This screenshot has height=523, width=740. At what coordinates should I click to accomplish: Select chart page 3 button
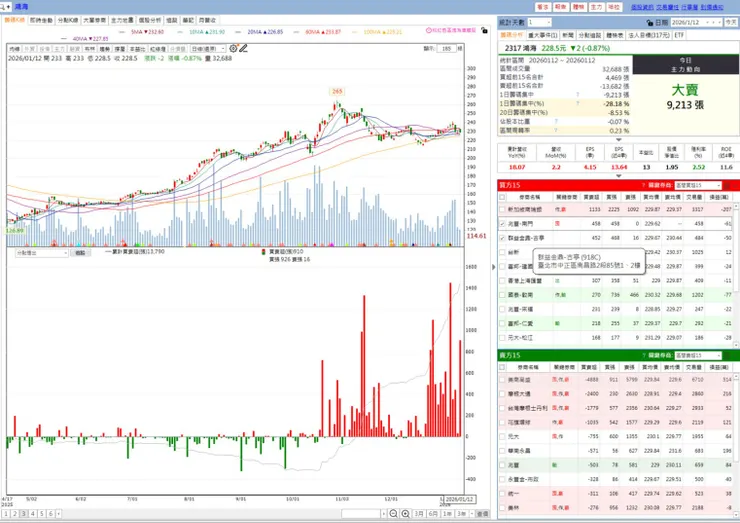tap(24, 514)
